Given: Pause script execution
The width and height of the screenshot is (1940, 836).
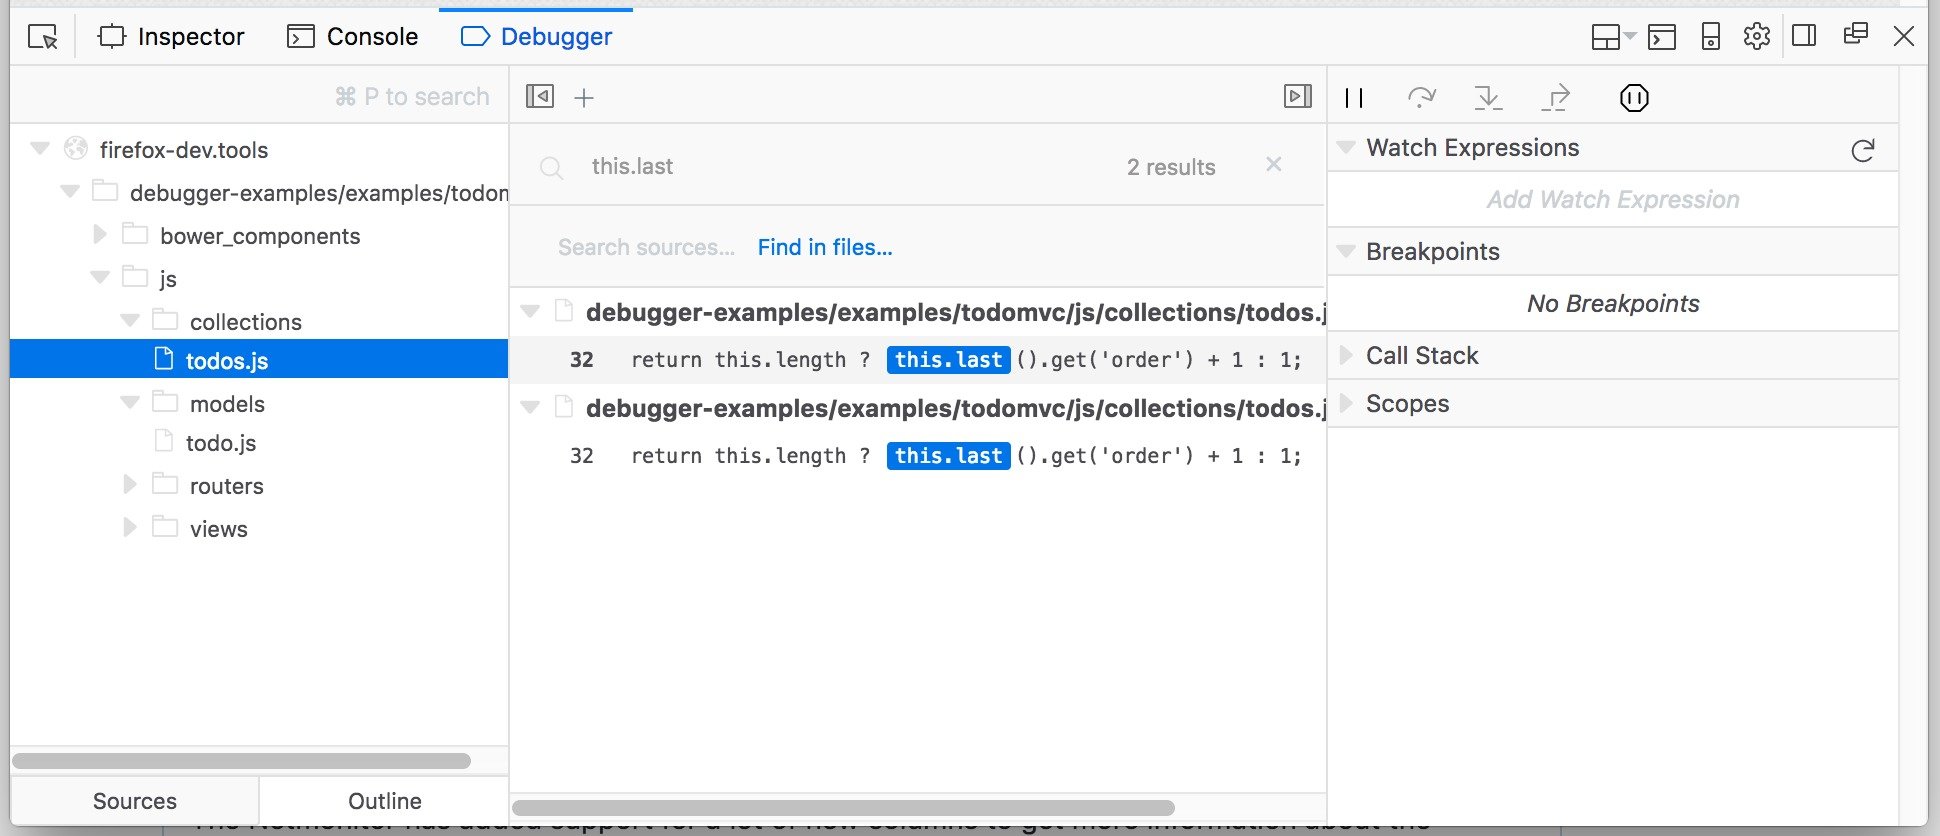Looking at the screenshot, I should (x=1354, y=97).
